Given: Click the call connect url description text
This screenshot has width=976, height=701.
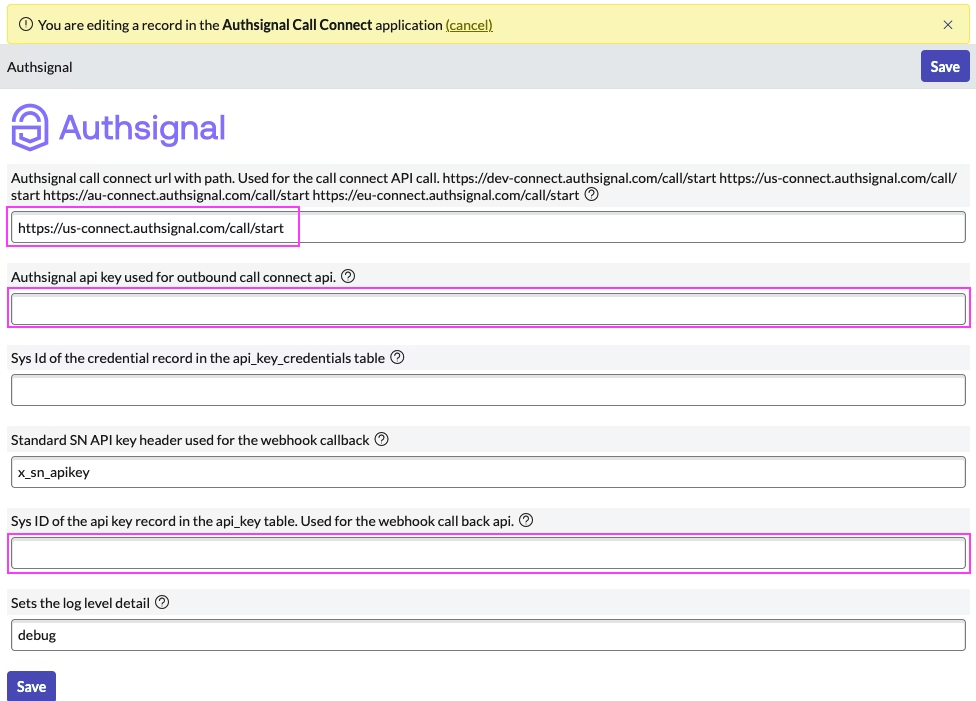Looking at the screenshot, I should click(x=484, y=186).
